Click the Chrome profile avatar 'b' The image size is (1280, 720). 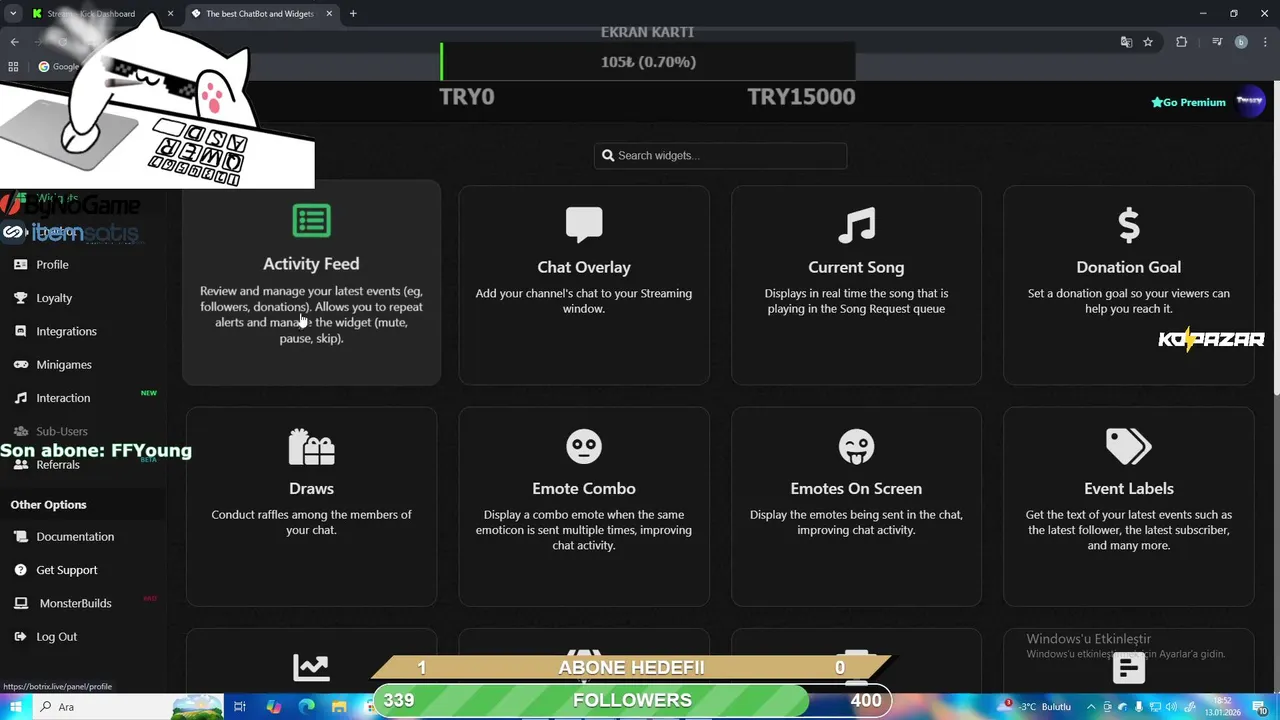pos(1241,42)
